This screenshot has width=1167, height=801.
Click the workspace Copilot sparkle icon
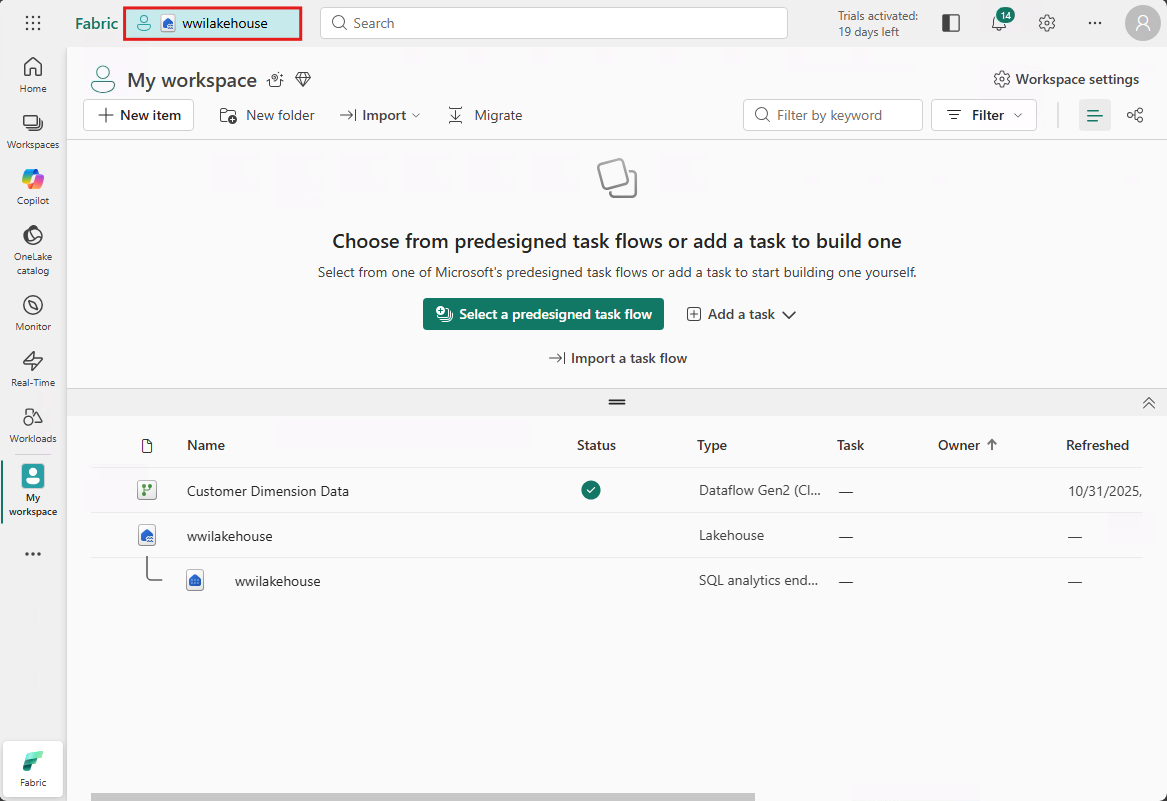[275, 79]
